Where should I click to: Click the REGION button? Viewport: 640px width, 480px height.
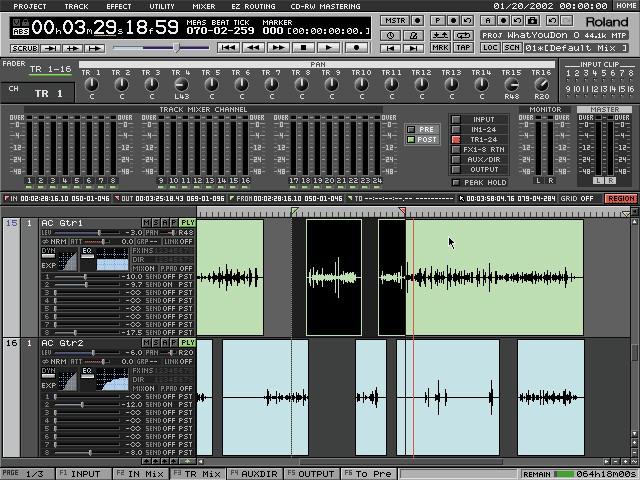pos(620,198)
